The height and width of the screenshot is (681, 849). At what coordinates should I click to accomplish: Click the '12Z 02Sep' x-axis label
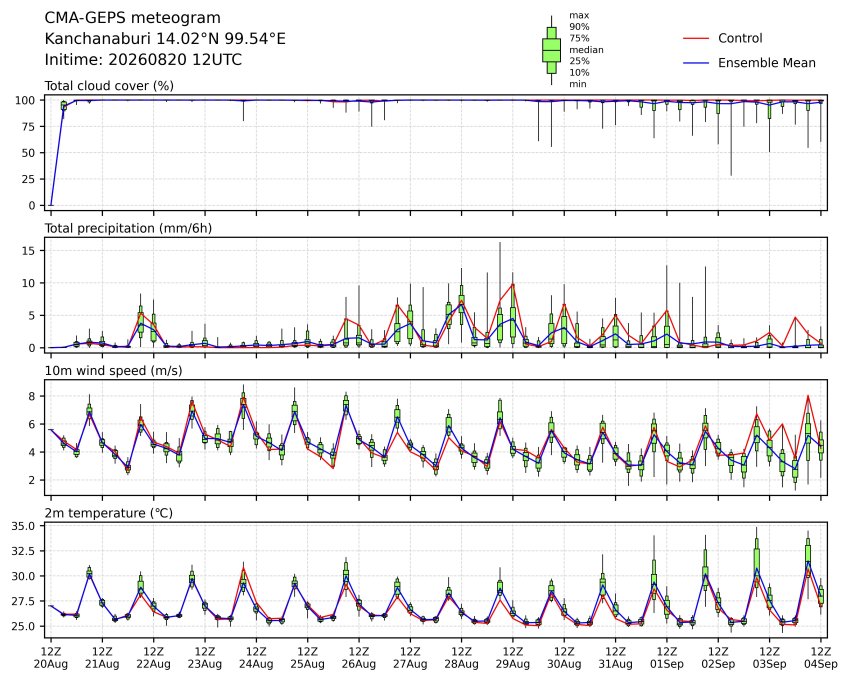[718, 658]
